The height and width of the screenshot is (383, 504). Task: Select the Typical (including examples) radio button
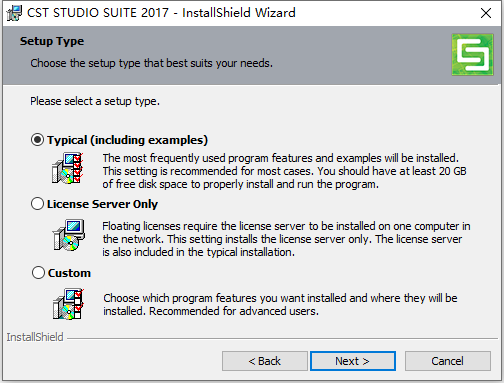pyautogui.click(x=37, y=140)
